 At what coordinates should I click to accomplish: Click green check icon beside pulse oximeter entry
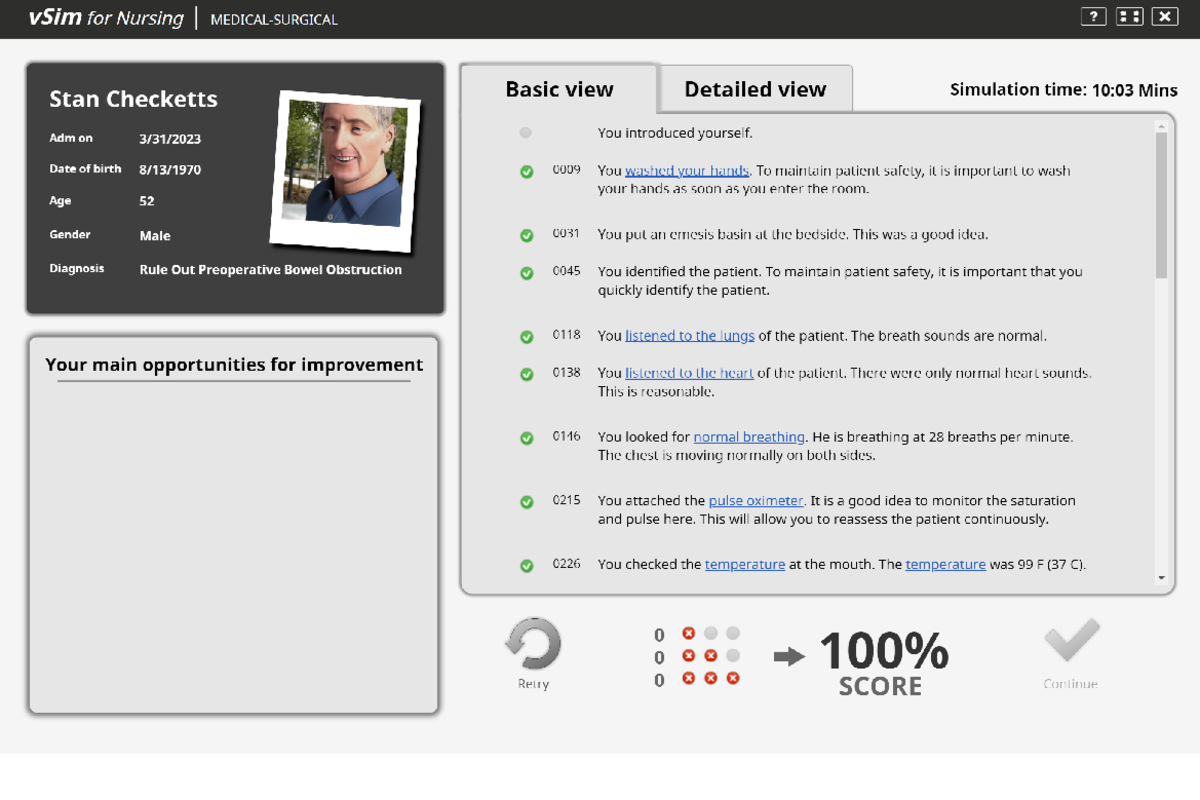tap(527, 502)
